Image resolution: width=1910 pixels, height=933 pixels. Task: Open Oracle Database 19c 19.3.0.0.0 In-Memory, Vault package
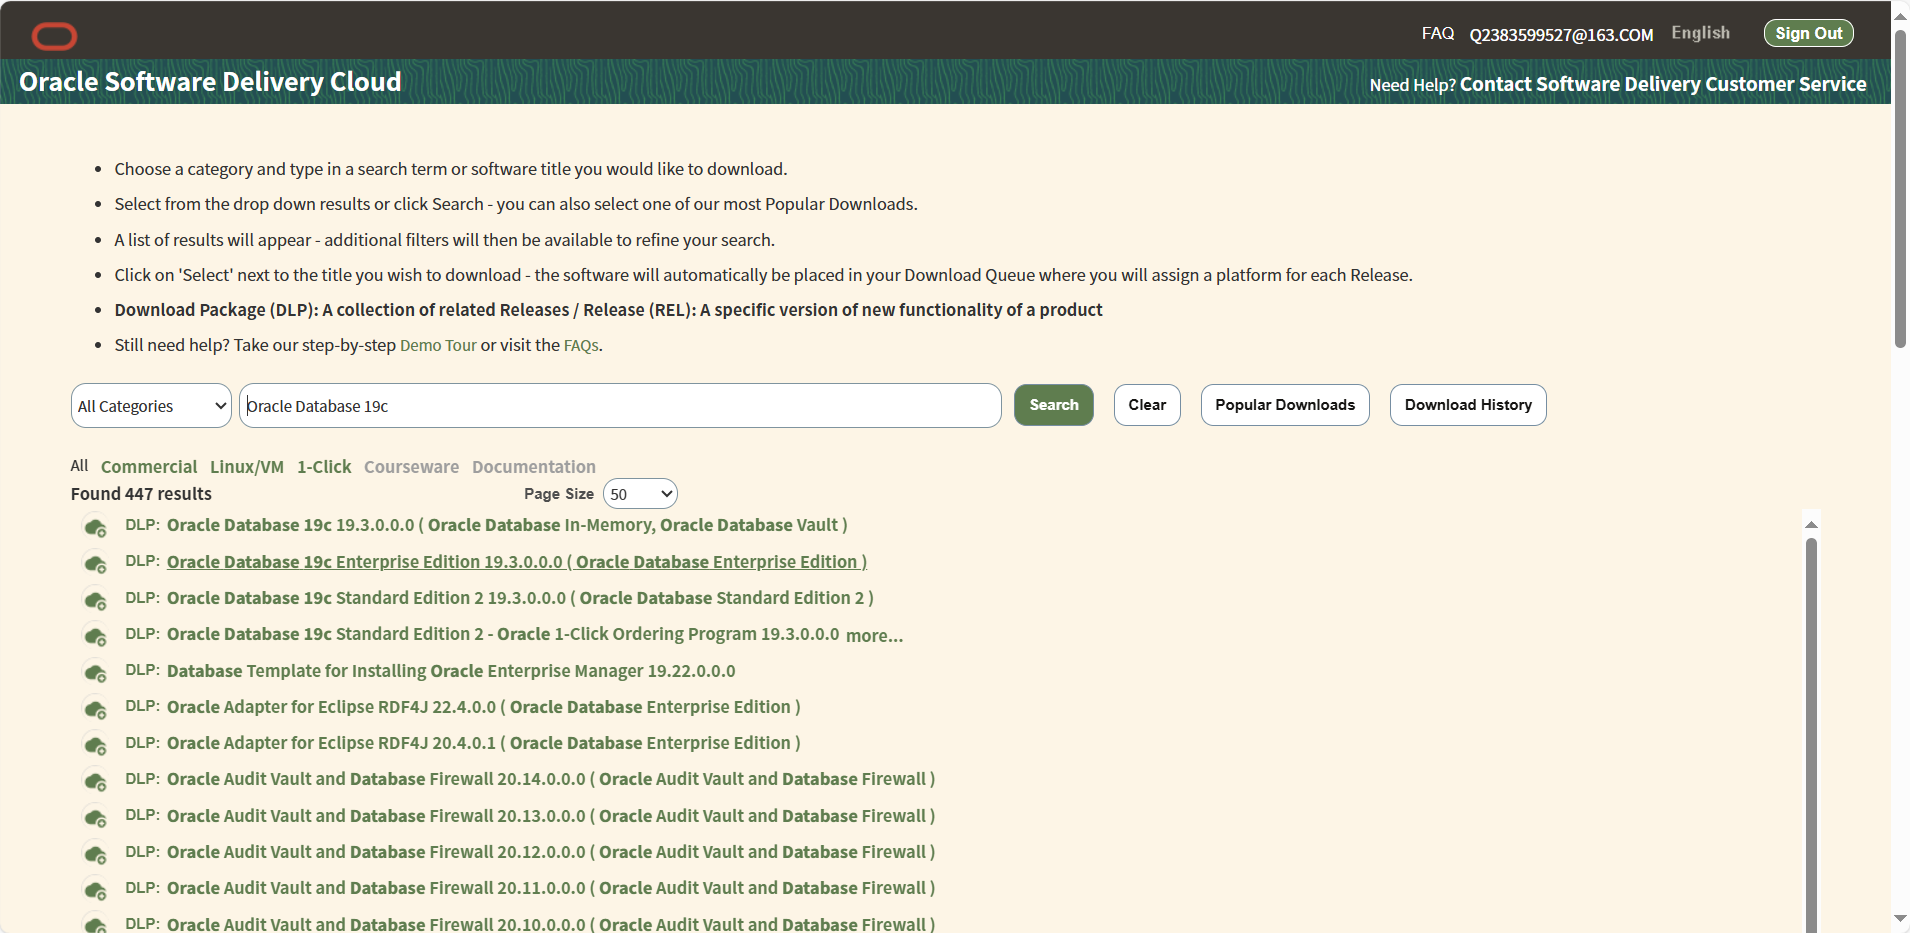pos(507,525)
